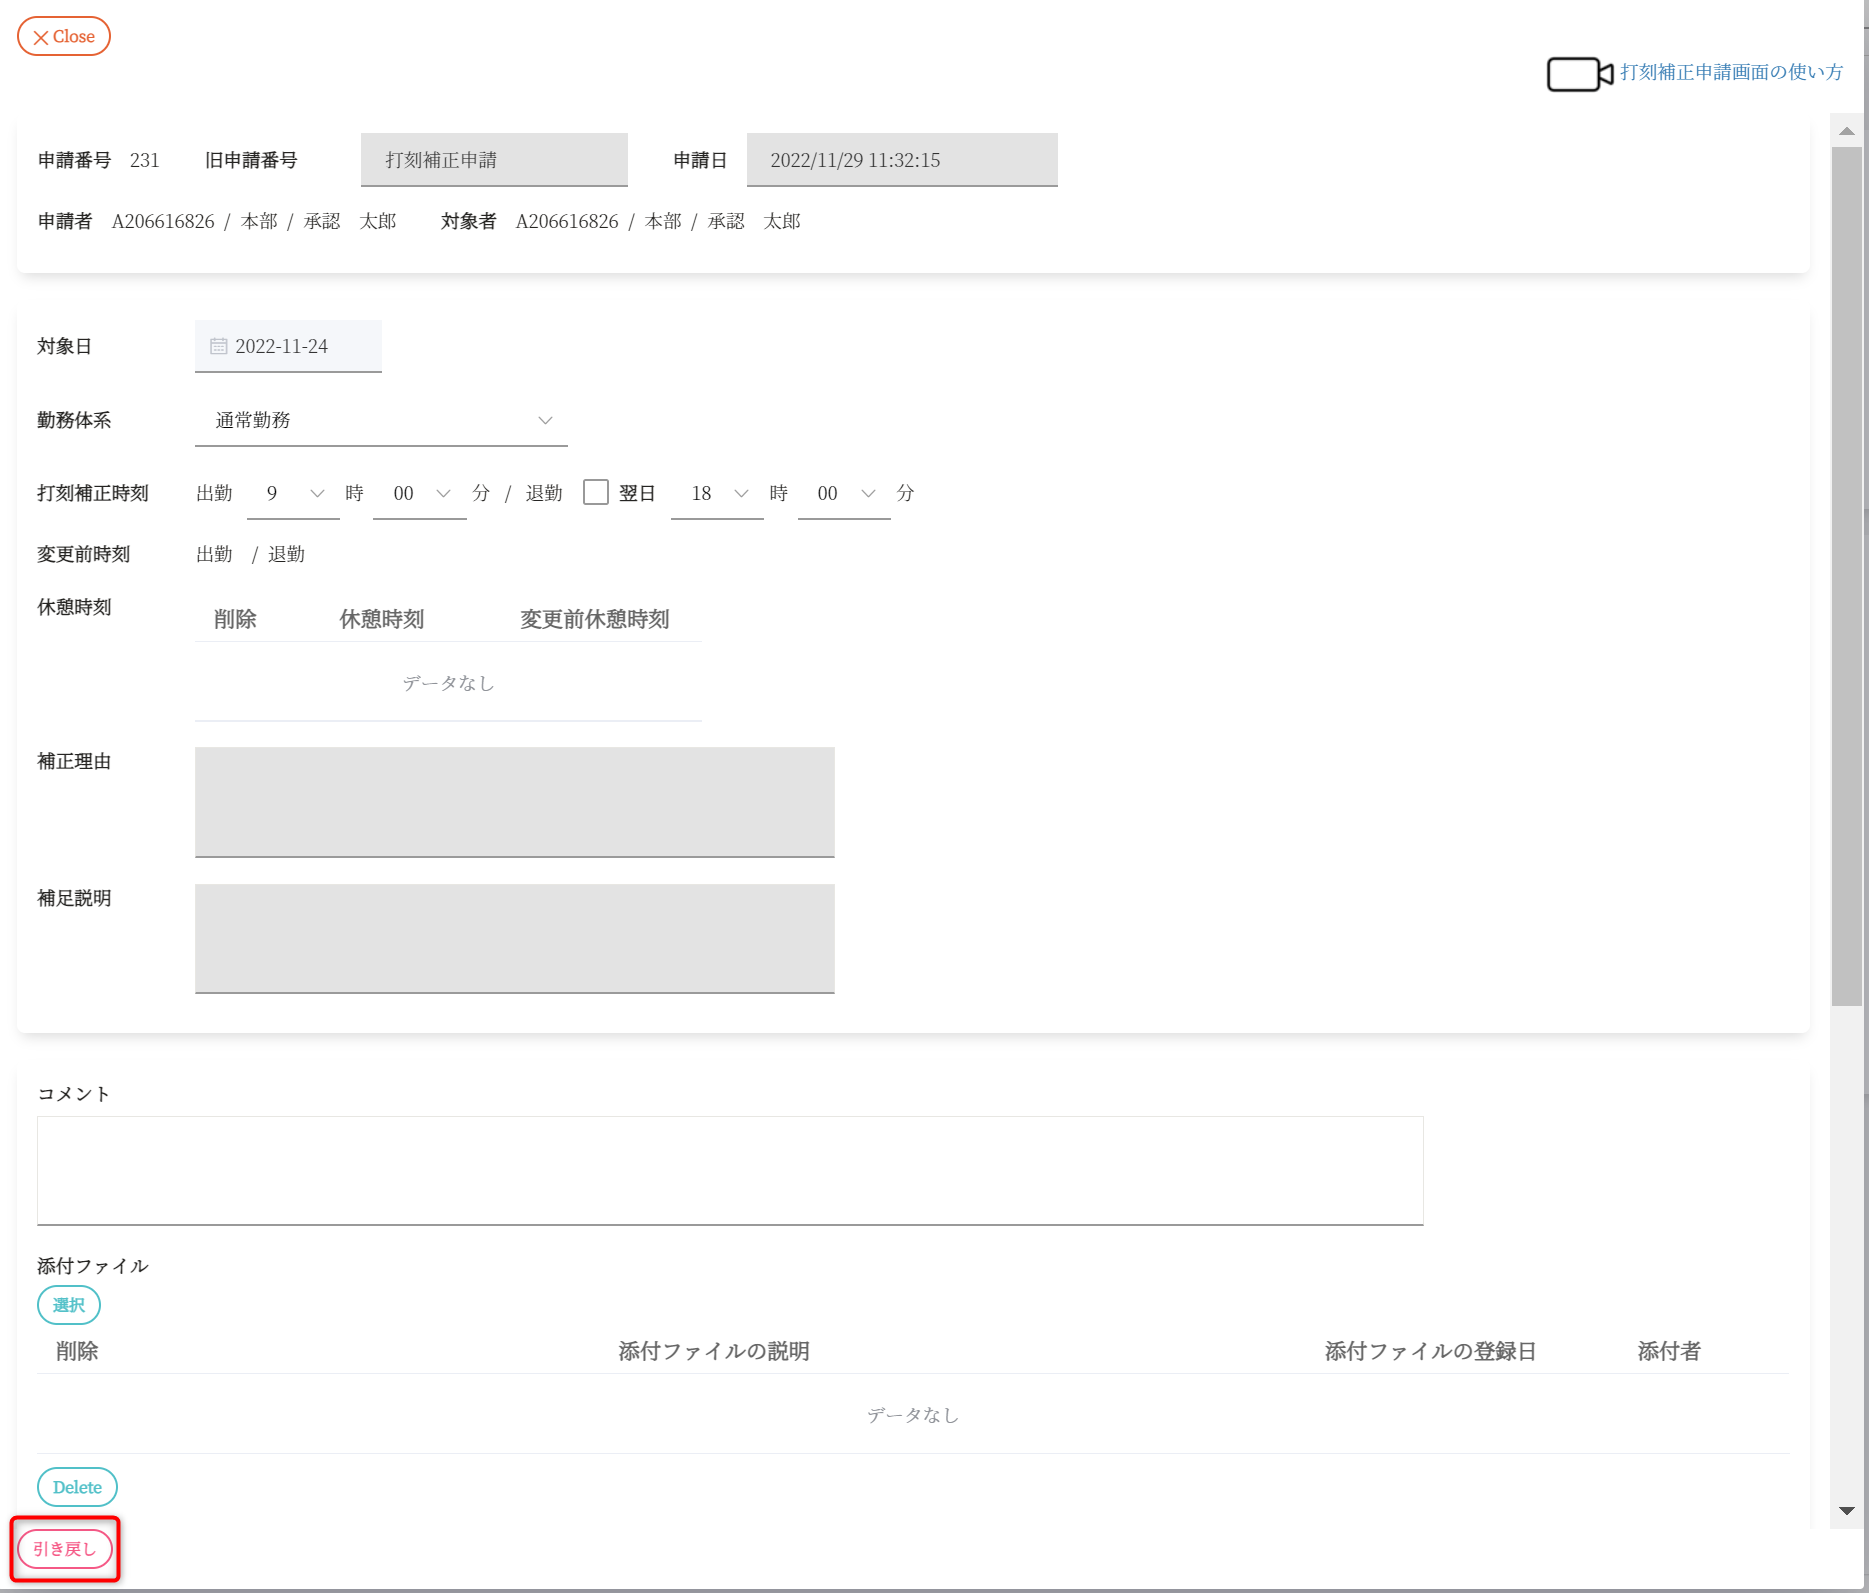Open the 退勤 hour dropdown showing 18
The width and height of the screenshot is (1869, 1593).
[x=717, y=494]
